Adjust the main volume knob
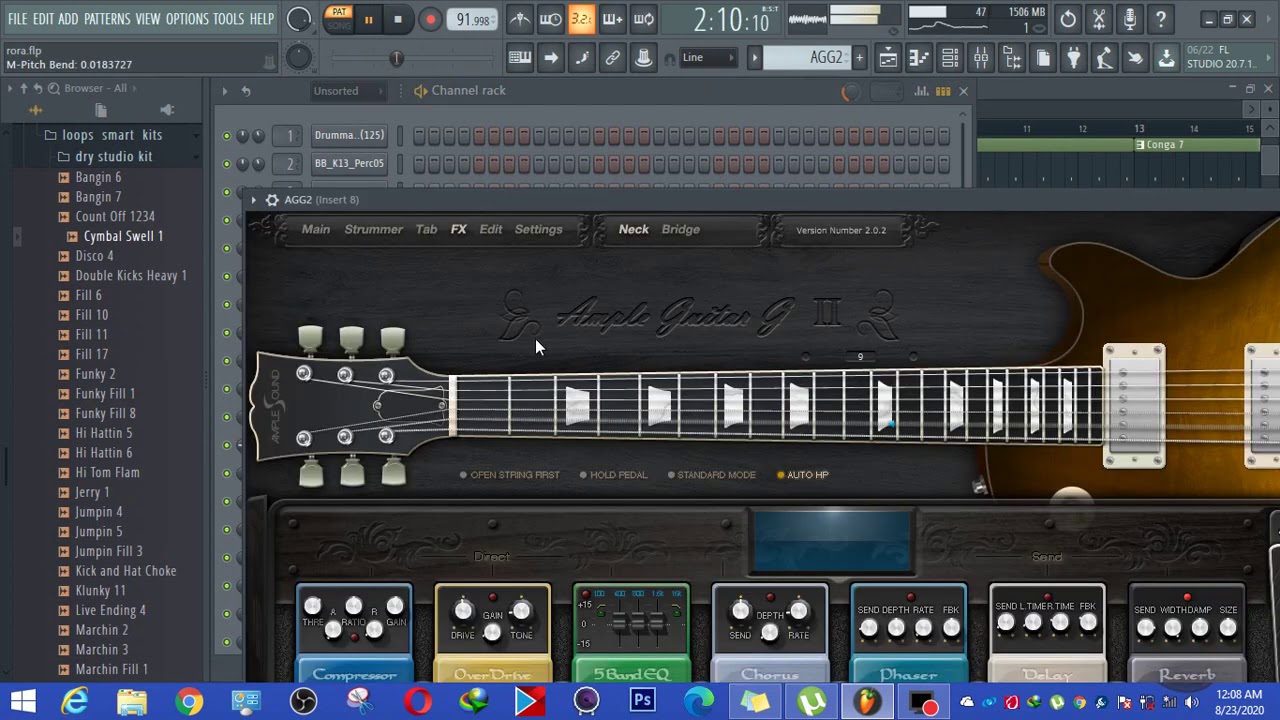The image size is (1280, 720). (299, 19)
